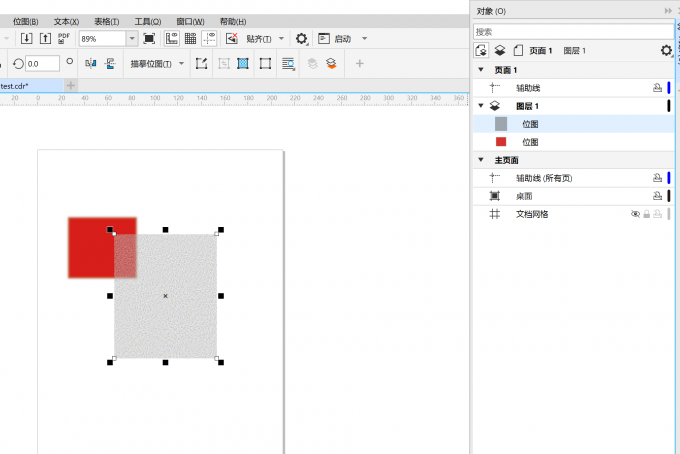
Task: Select the 辅助线 row under 页面 1
Action: point(573,88)
